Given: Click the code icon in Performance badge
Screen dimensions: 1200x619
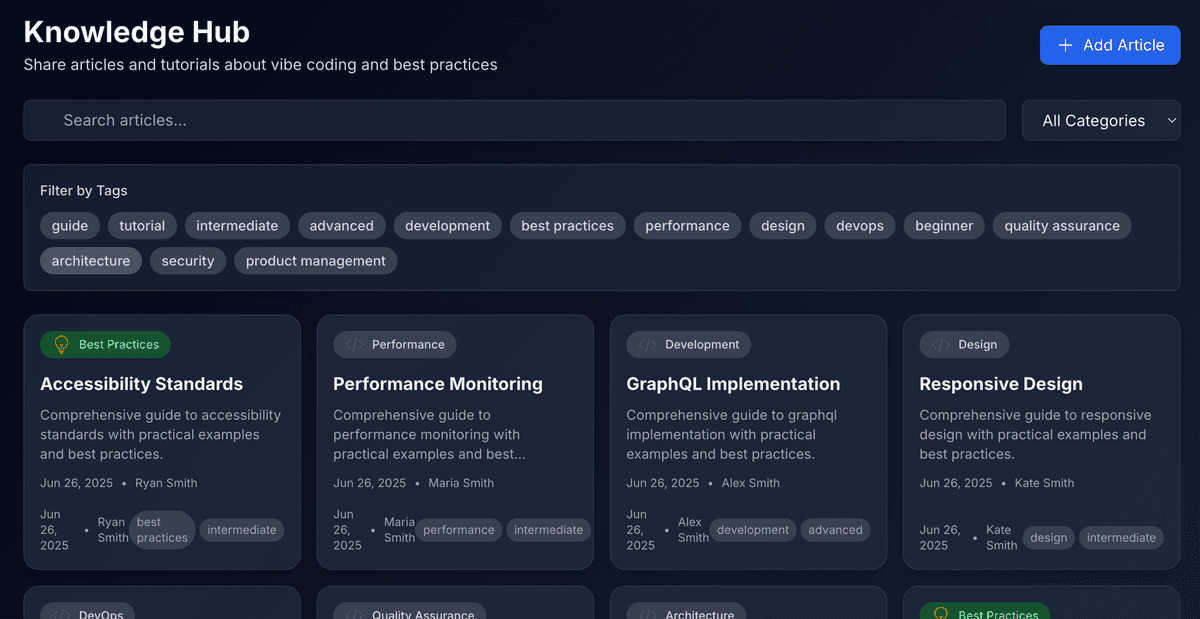Looking at the screenshot, I should coord(354,344).
